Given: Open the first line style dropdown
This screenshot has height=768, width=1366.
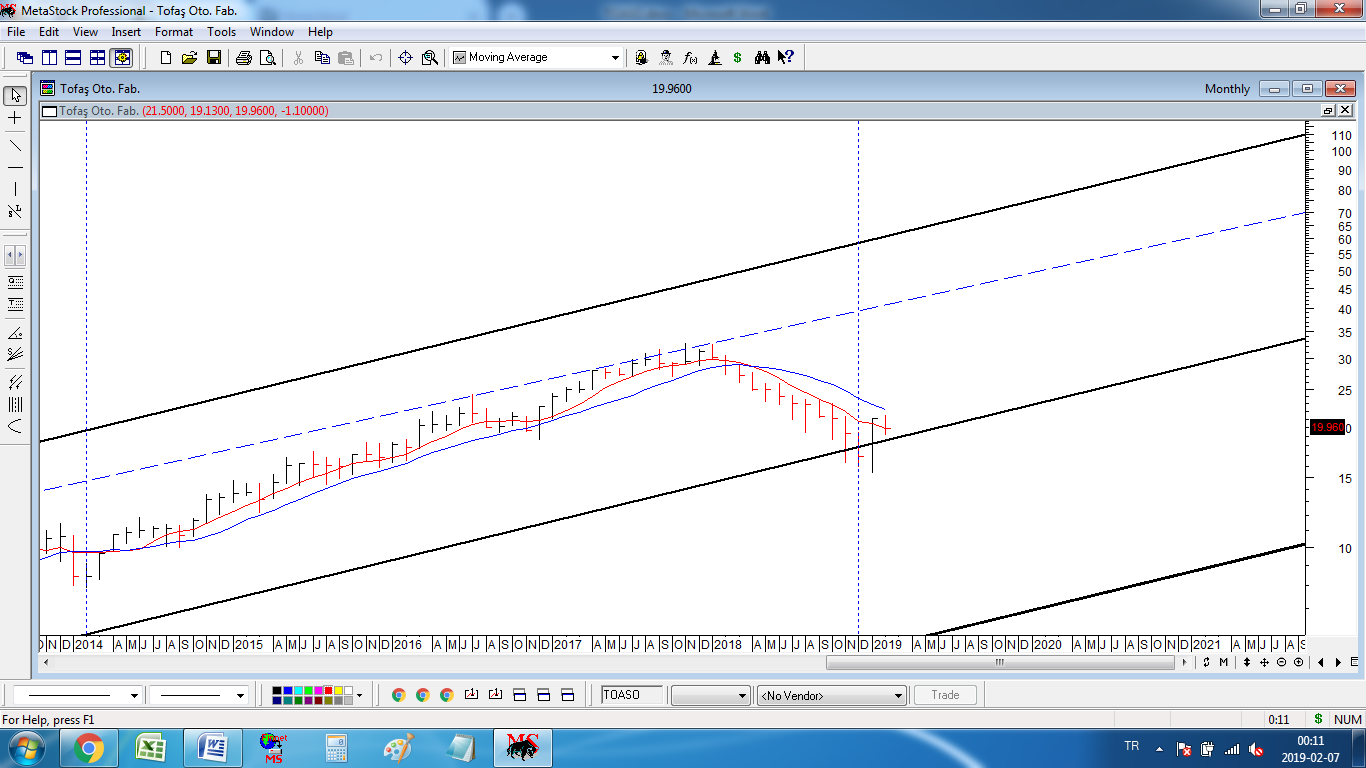Looking at the screenshot, I should click(135, 695).
